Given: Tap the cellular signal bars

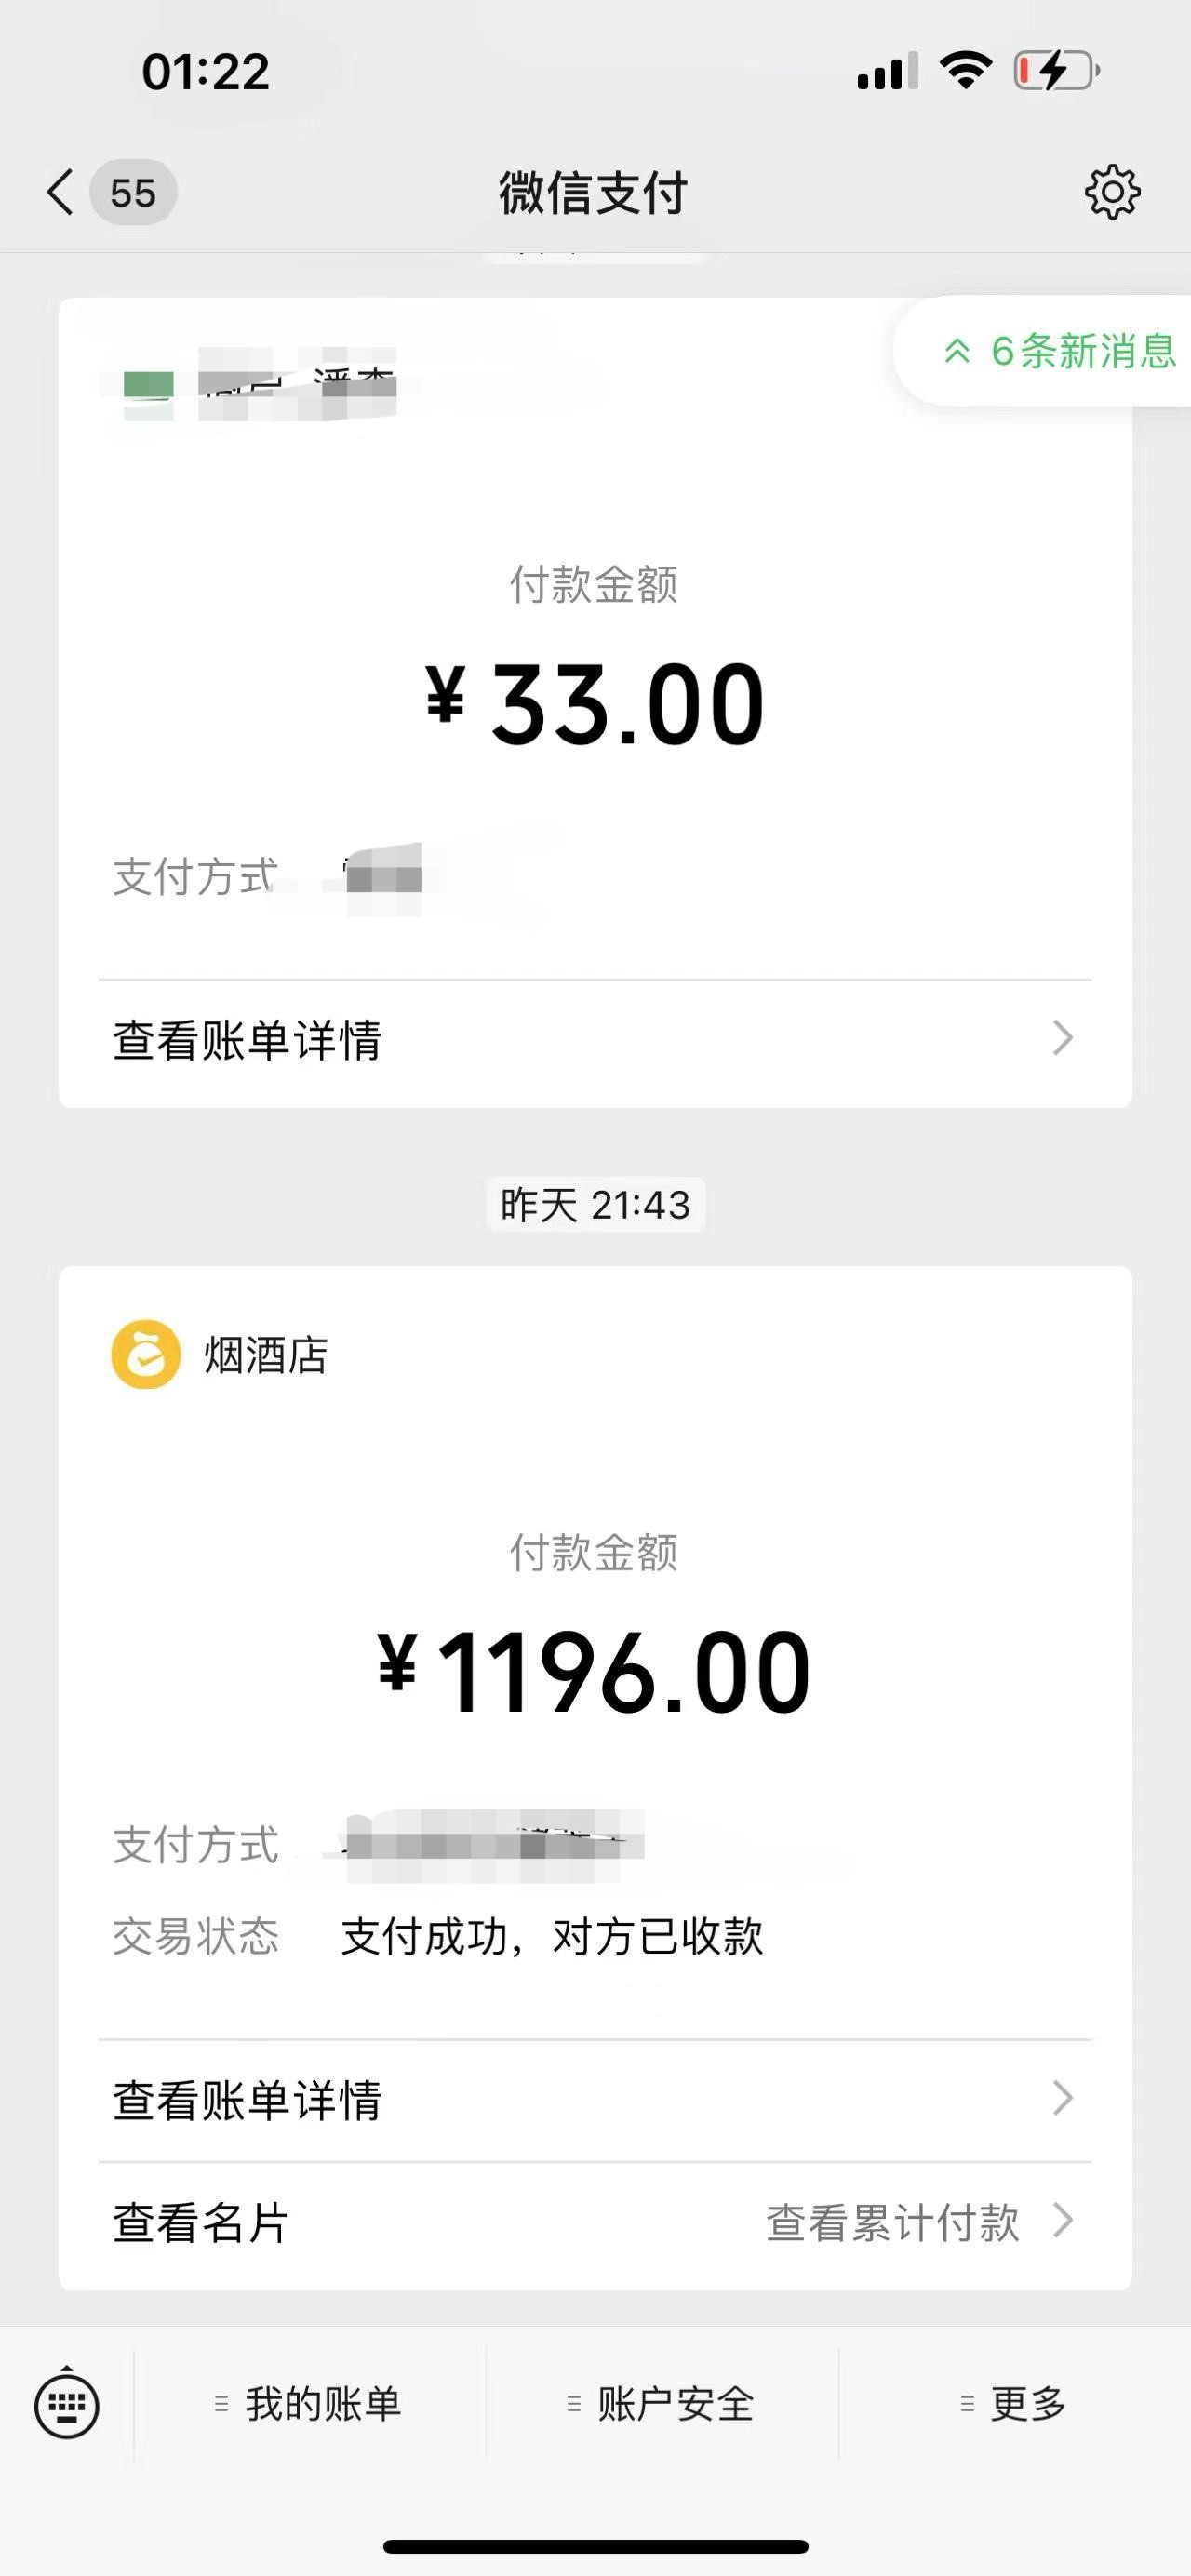Looking at the screenshot, I should pos(887,72).
